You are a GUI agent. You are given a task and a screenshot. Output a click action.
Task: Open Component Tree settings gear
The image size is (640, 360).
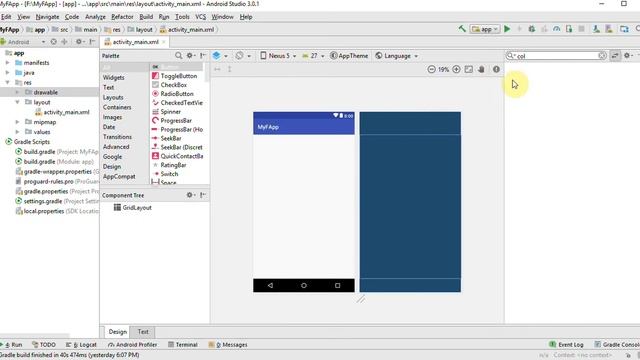point(190,195)
